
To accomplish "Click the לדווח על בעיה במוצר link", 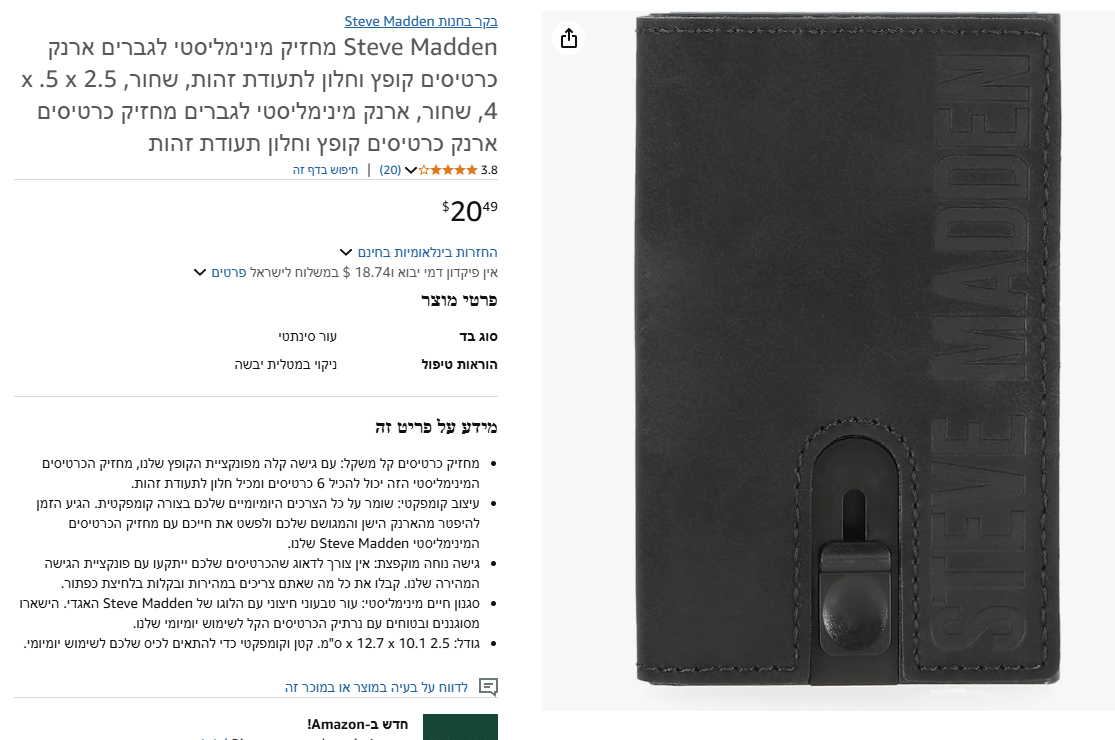I will [377, 687].
